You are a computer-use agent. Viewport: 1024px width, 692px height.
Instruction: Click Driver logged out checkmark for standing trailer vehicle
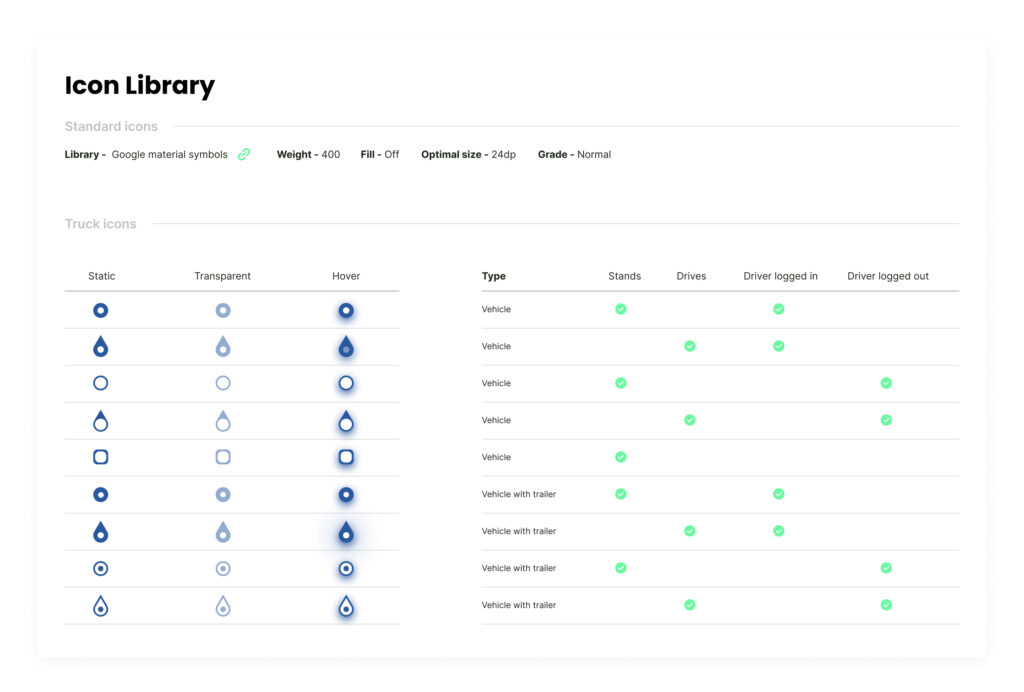click(886, 568)
